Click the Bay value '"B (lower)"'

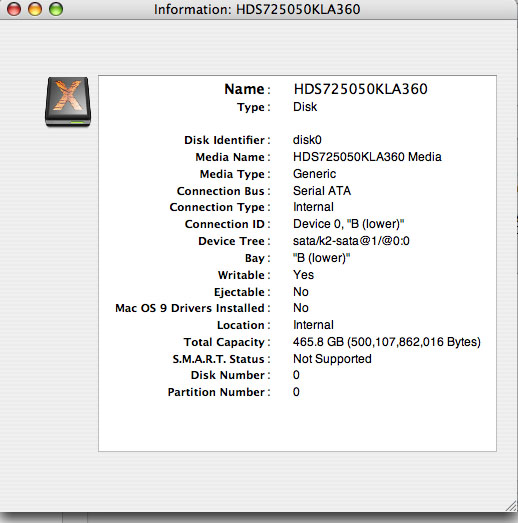tap(322, 258)
